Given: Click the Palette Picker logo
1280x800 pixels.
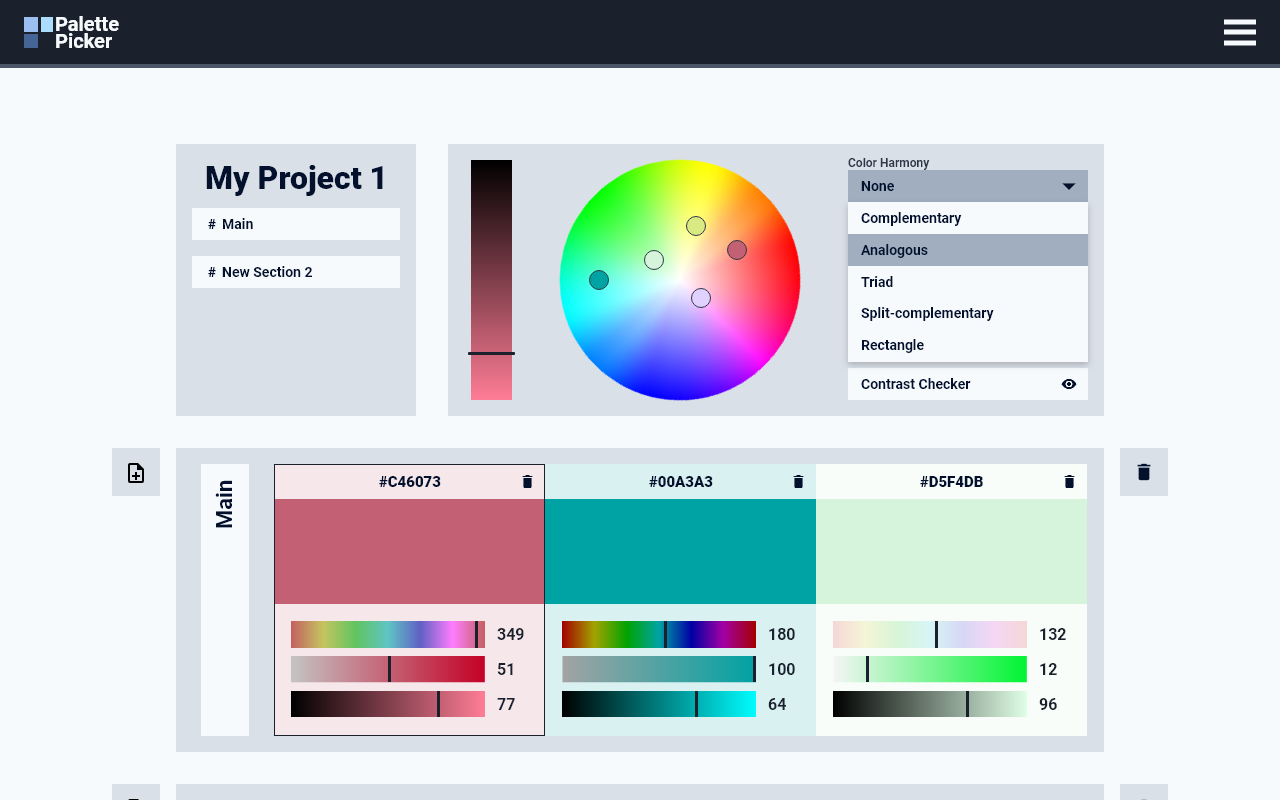Looking at the screenshot, I should [x=70, y=31].
